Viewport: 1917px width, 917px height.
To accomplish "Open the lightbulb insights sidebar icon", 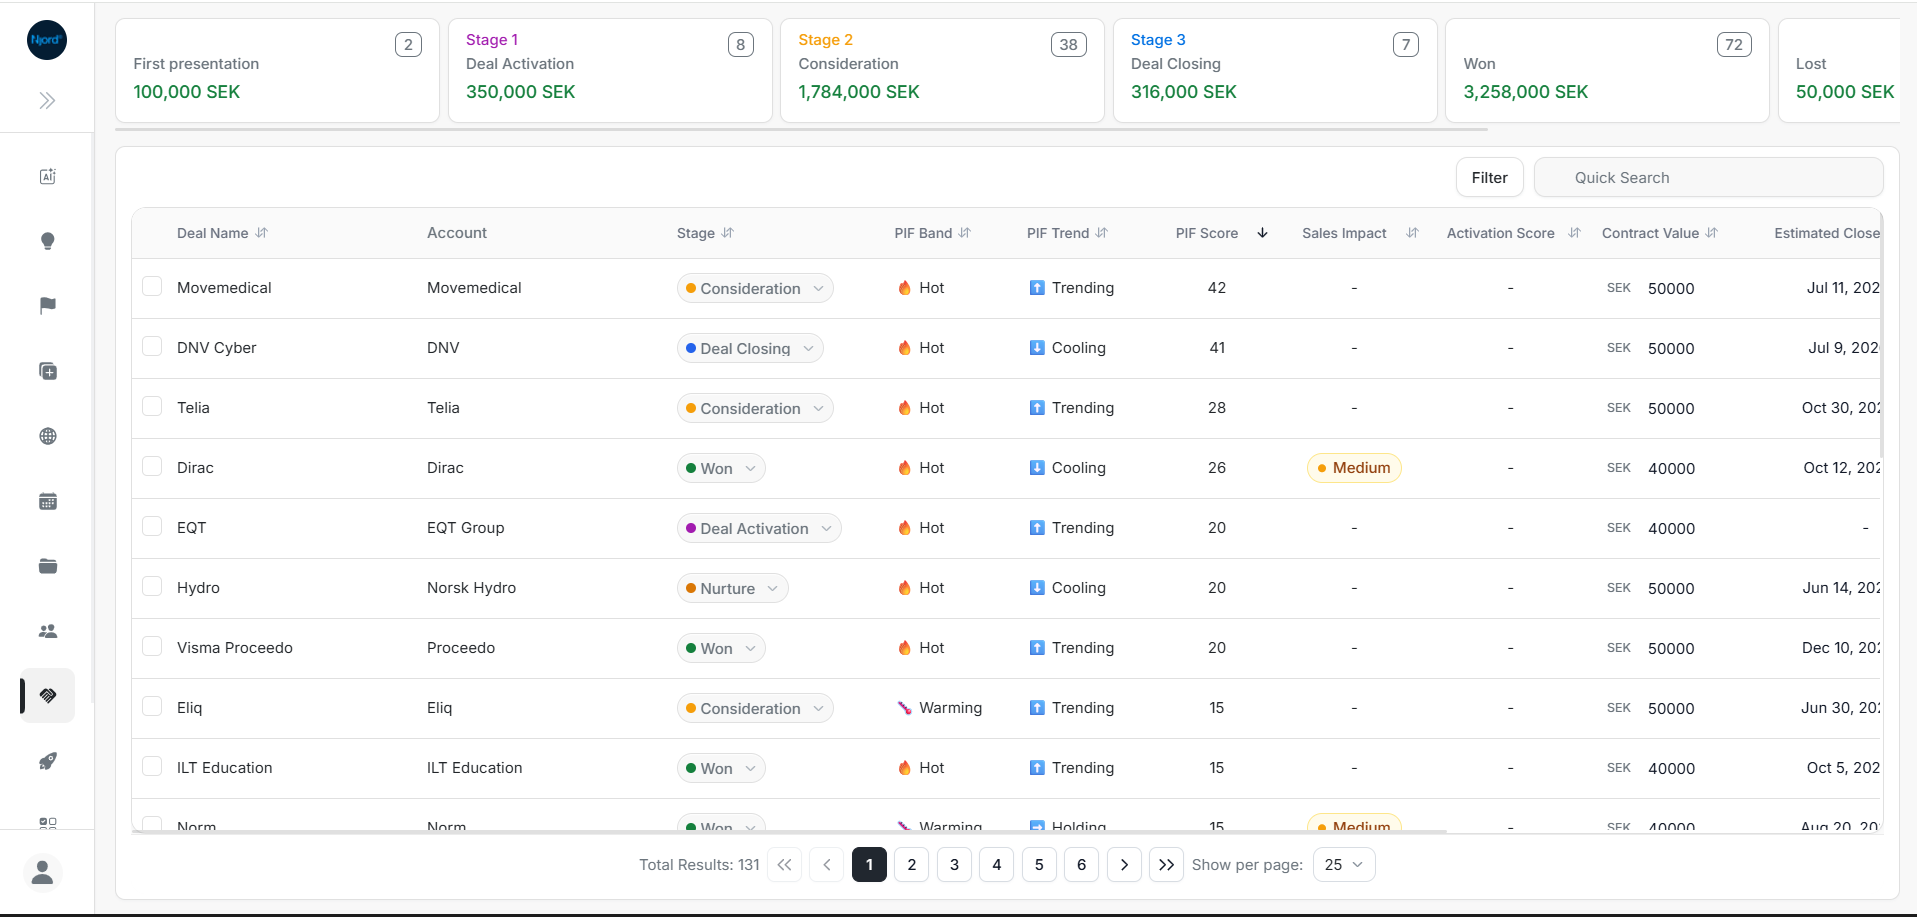I will click(x=47, y=241).
